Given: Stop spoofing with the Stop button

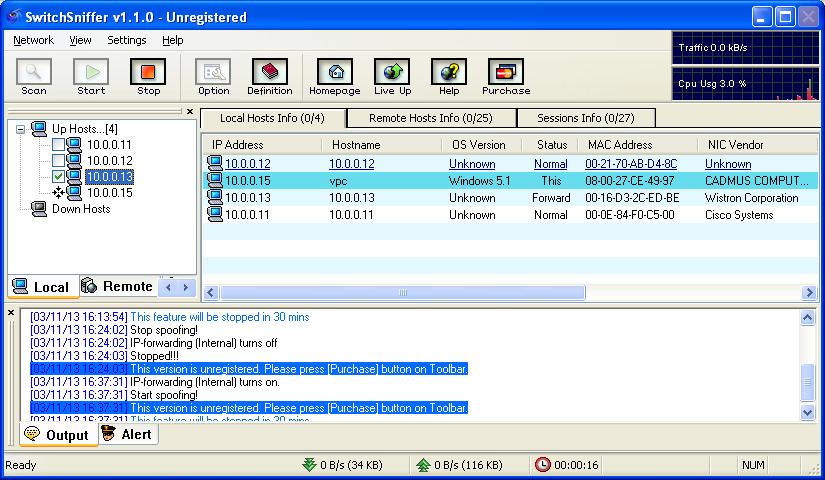Looking at the screenshot, I should coord(148,72).
